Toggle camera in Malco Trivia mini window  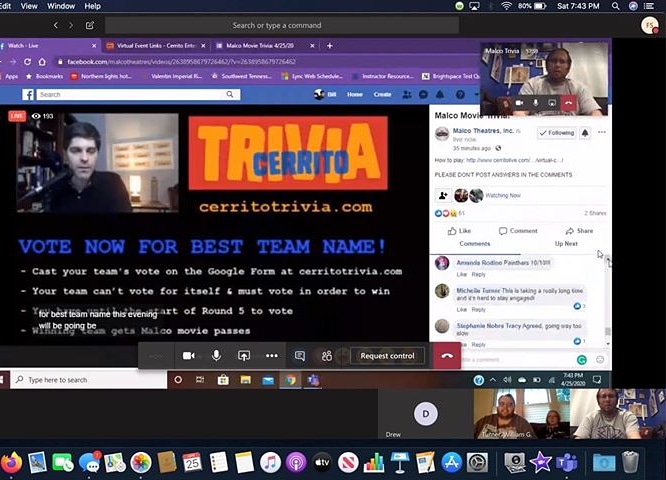pyautogui.click(x=519, y=103)
